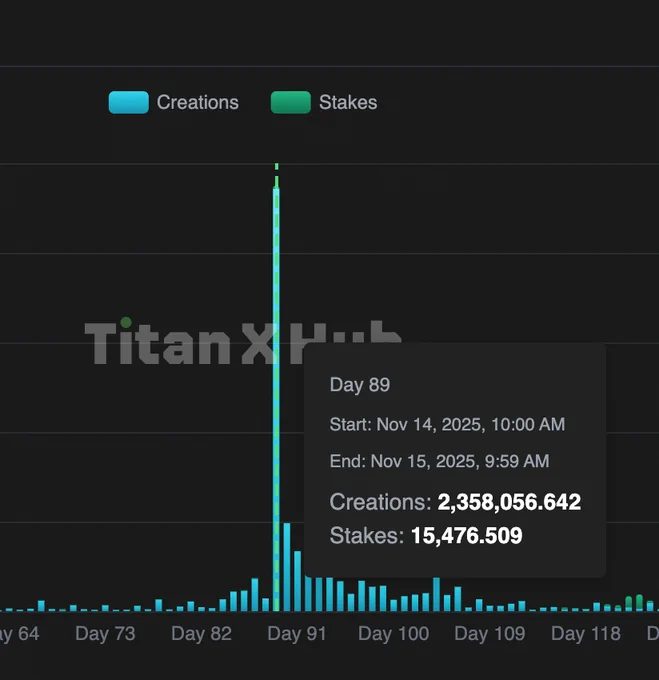Click the Day 90 bar beside spike
The width and height of the screenshot is (659, 680).
pos(287,567)
